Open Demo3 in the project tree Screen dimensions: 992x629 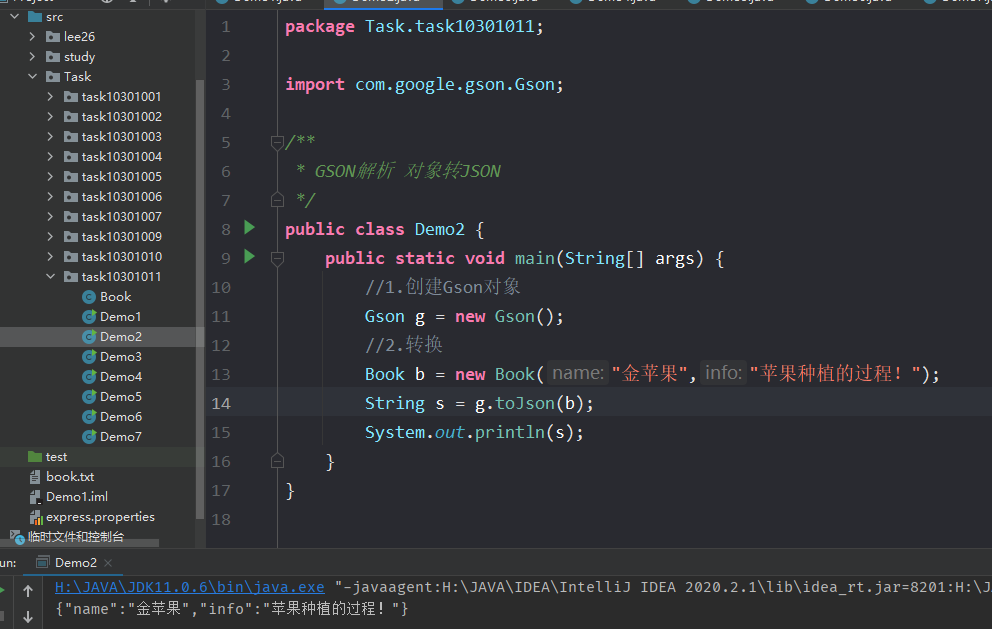pyautogui.click(x=120, y=357)
